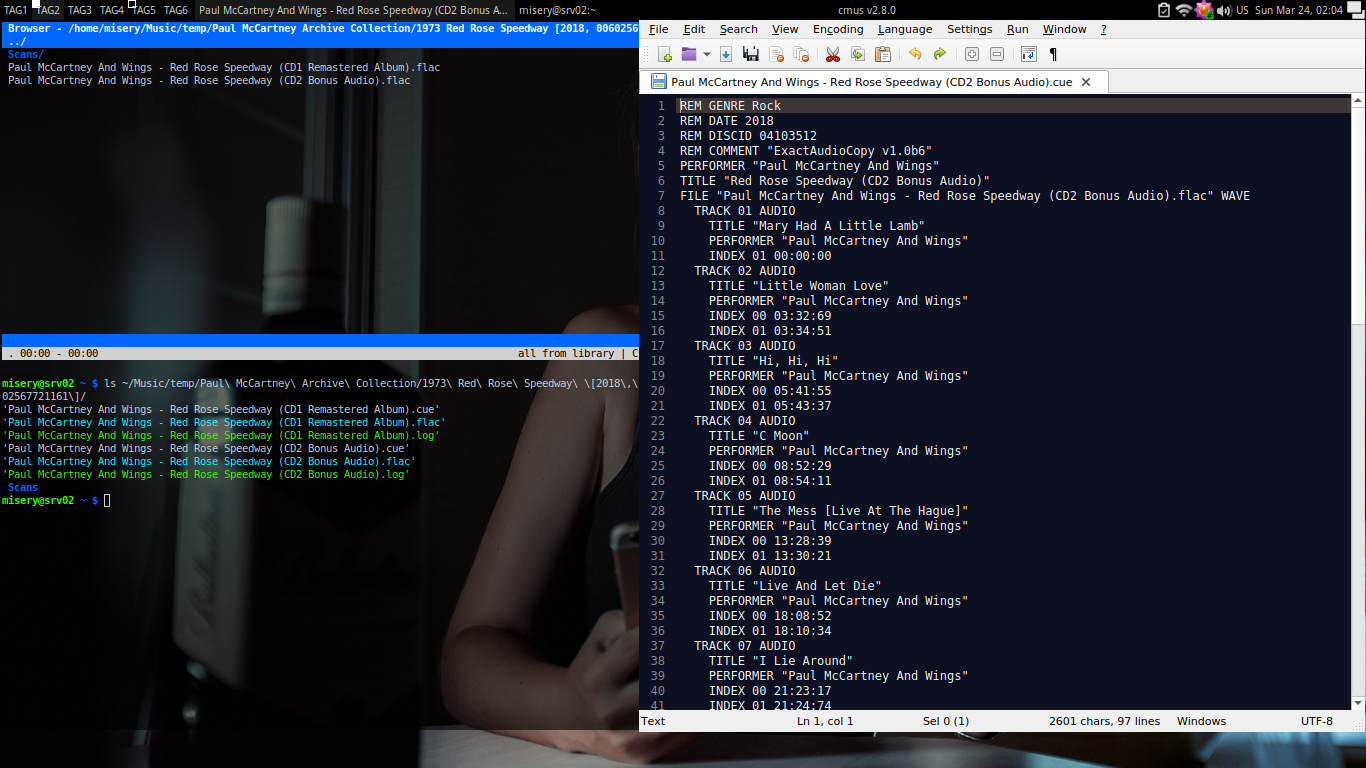Copy text using the copy toolbar icon
Viewport: 1366px width, 768px height.
click(x=858, y=54)
